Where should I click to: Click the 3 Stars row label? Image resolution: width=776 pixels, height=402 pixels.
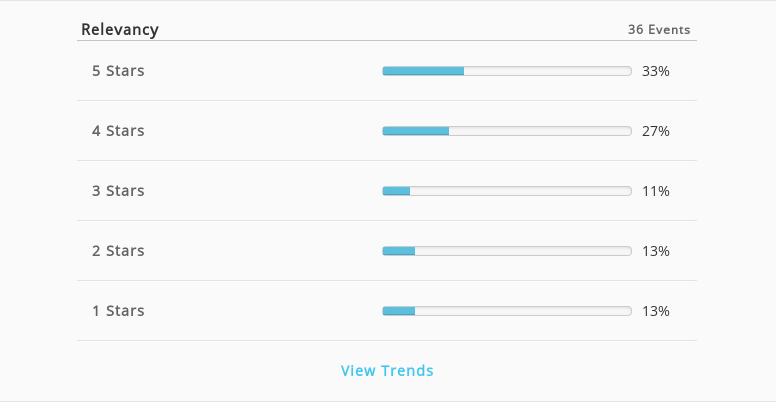[x=118, y=191]
